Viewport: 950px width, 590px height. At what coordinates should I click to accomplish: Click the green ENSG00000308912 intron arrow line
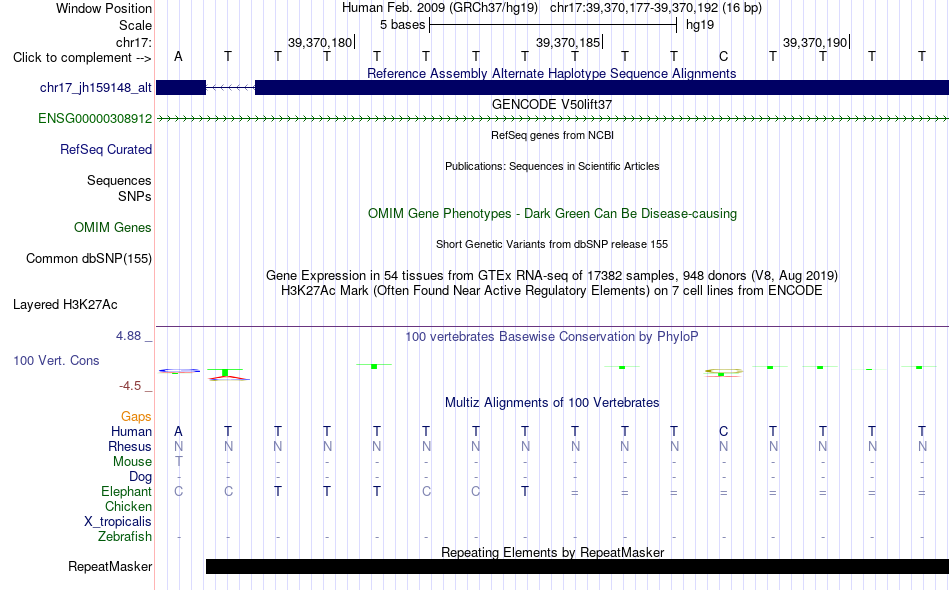click(552, 119)
